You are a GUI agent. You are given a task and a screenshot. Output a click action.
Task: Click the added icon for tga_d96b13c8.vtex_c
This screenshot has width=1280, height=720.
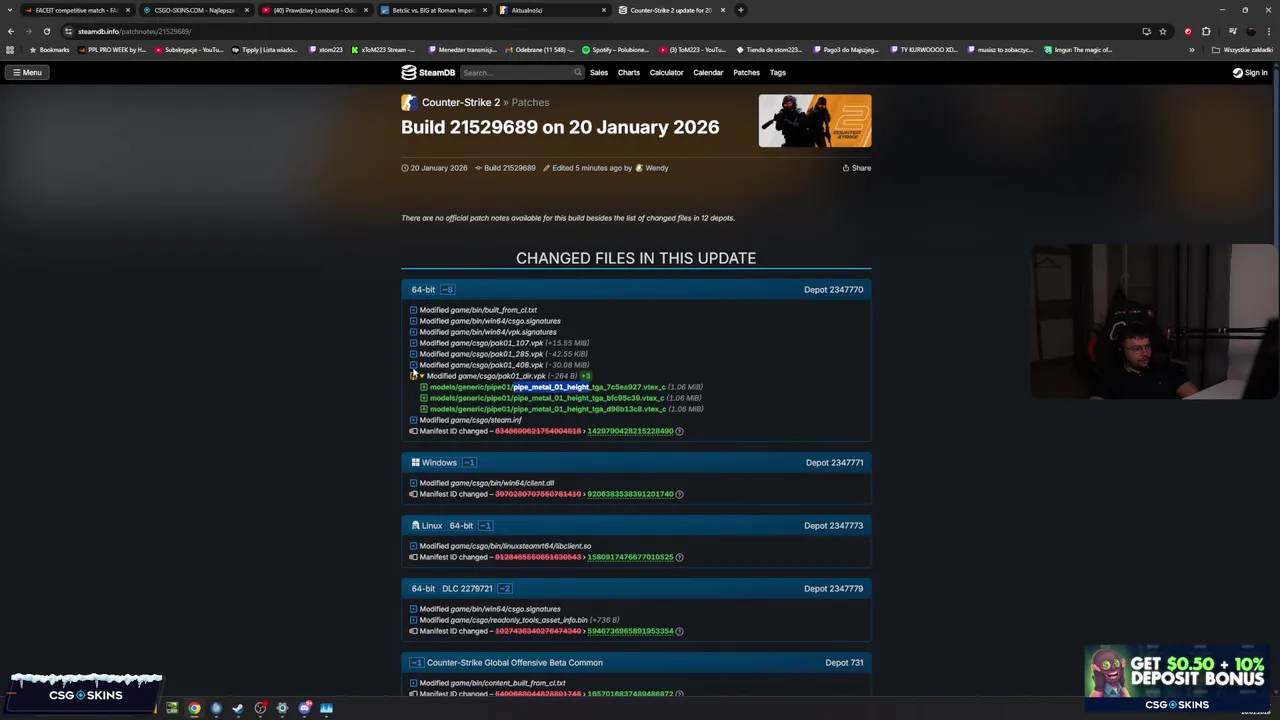pyautogui.click(x=424, y=409)
